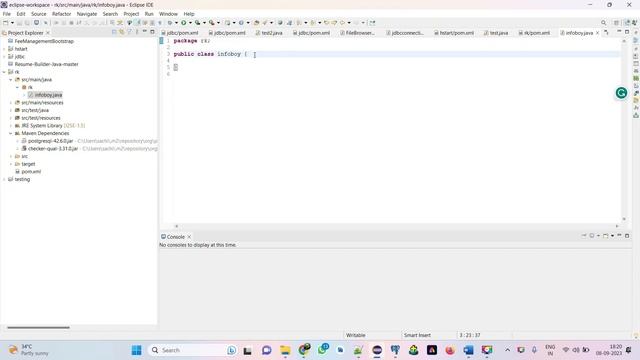Minimize the Project Explorer panel
Viewport: 640px width, 360px height.
(x=144, y=32)
